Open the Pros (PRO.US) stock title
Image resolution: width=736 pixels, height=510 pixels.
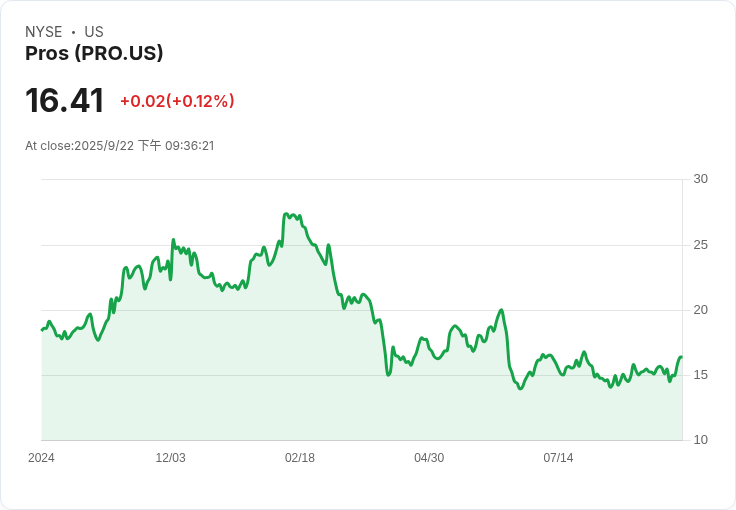coord(94,53)
